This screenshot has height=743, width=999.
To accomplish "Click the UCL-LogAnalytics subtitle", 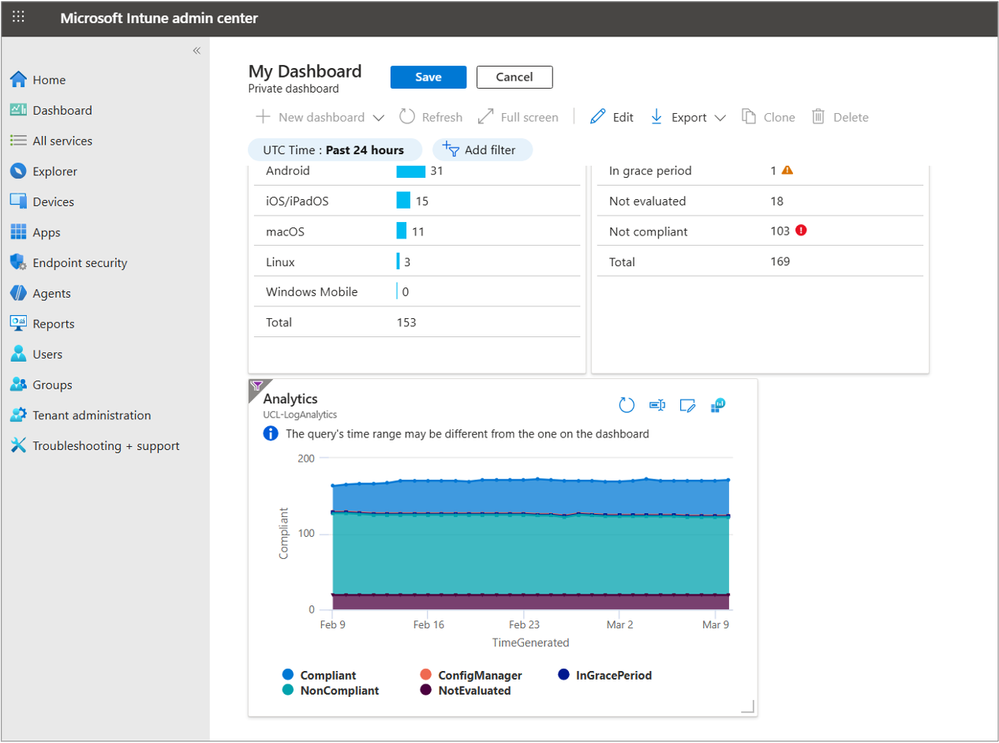I will (x=300, y=415).
